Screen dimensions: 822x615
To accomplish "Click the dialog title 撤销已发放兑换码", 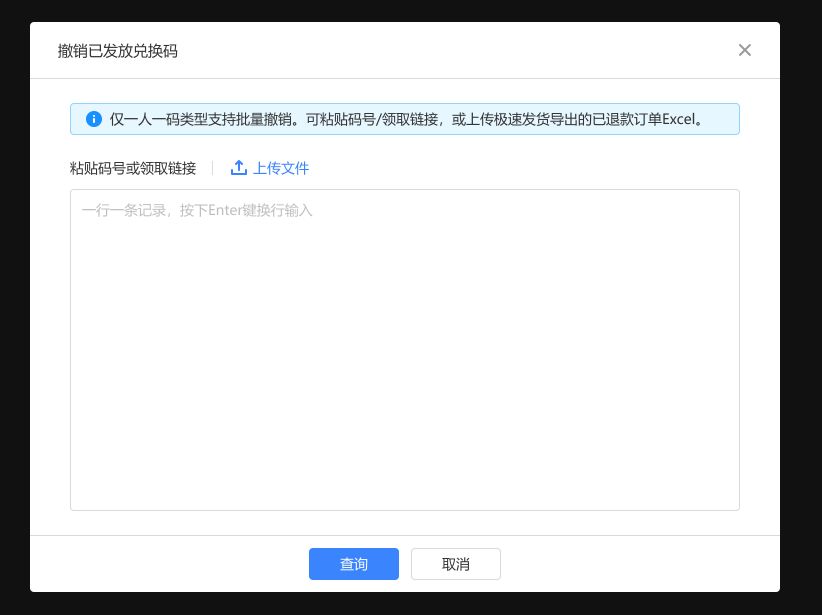I will click(117, 51).
